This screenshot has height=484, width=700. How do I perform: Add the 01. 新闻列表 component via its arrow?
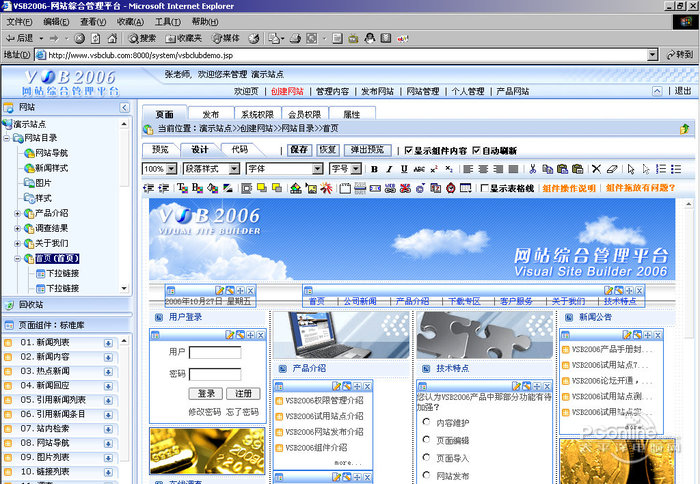tap(108, 343)
